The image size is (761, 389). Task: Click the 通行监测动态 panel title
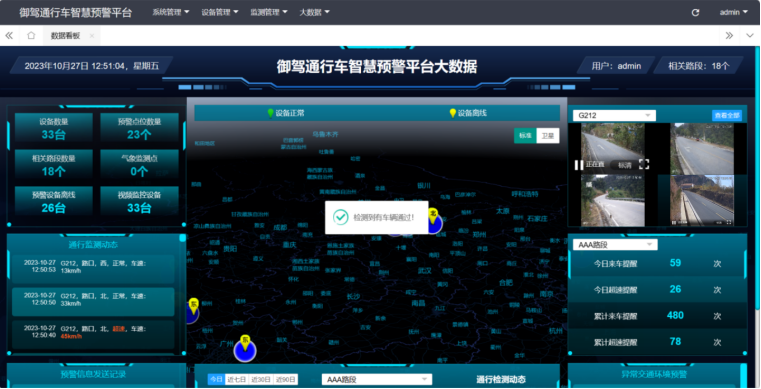(93, 245)
